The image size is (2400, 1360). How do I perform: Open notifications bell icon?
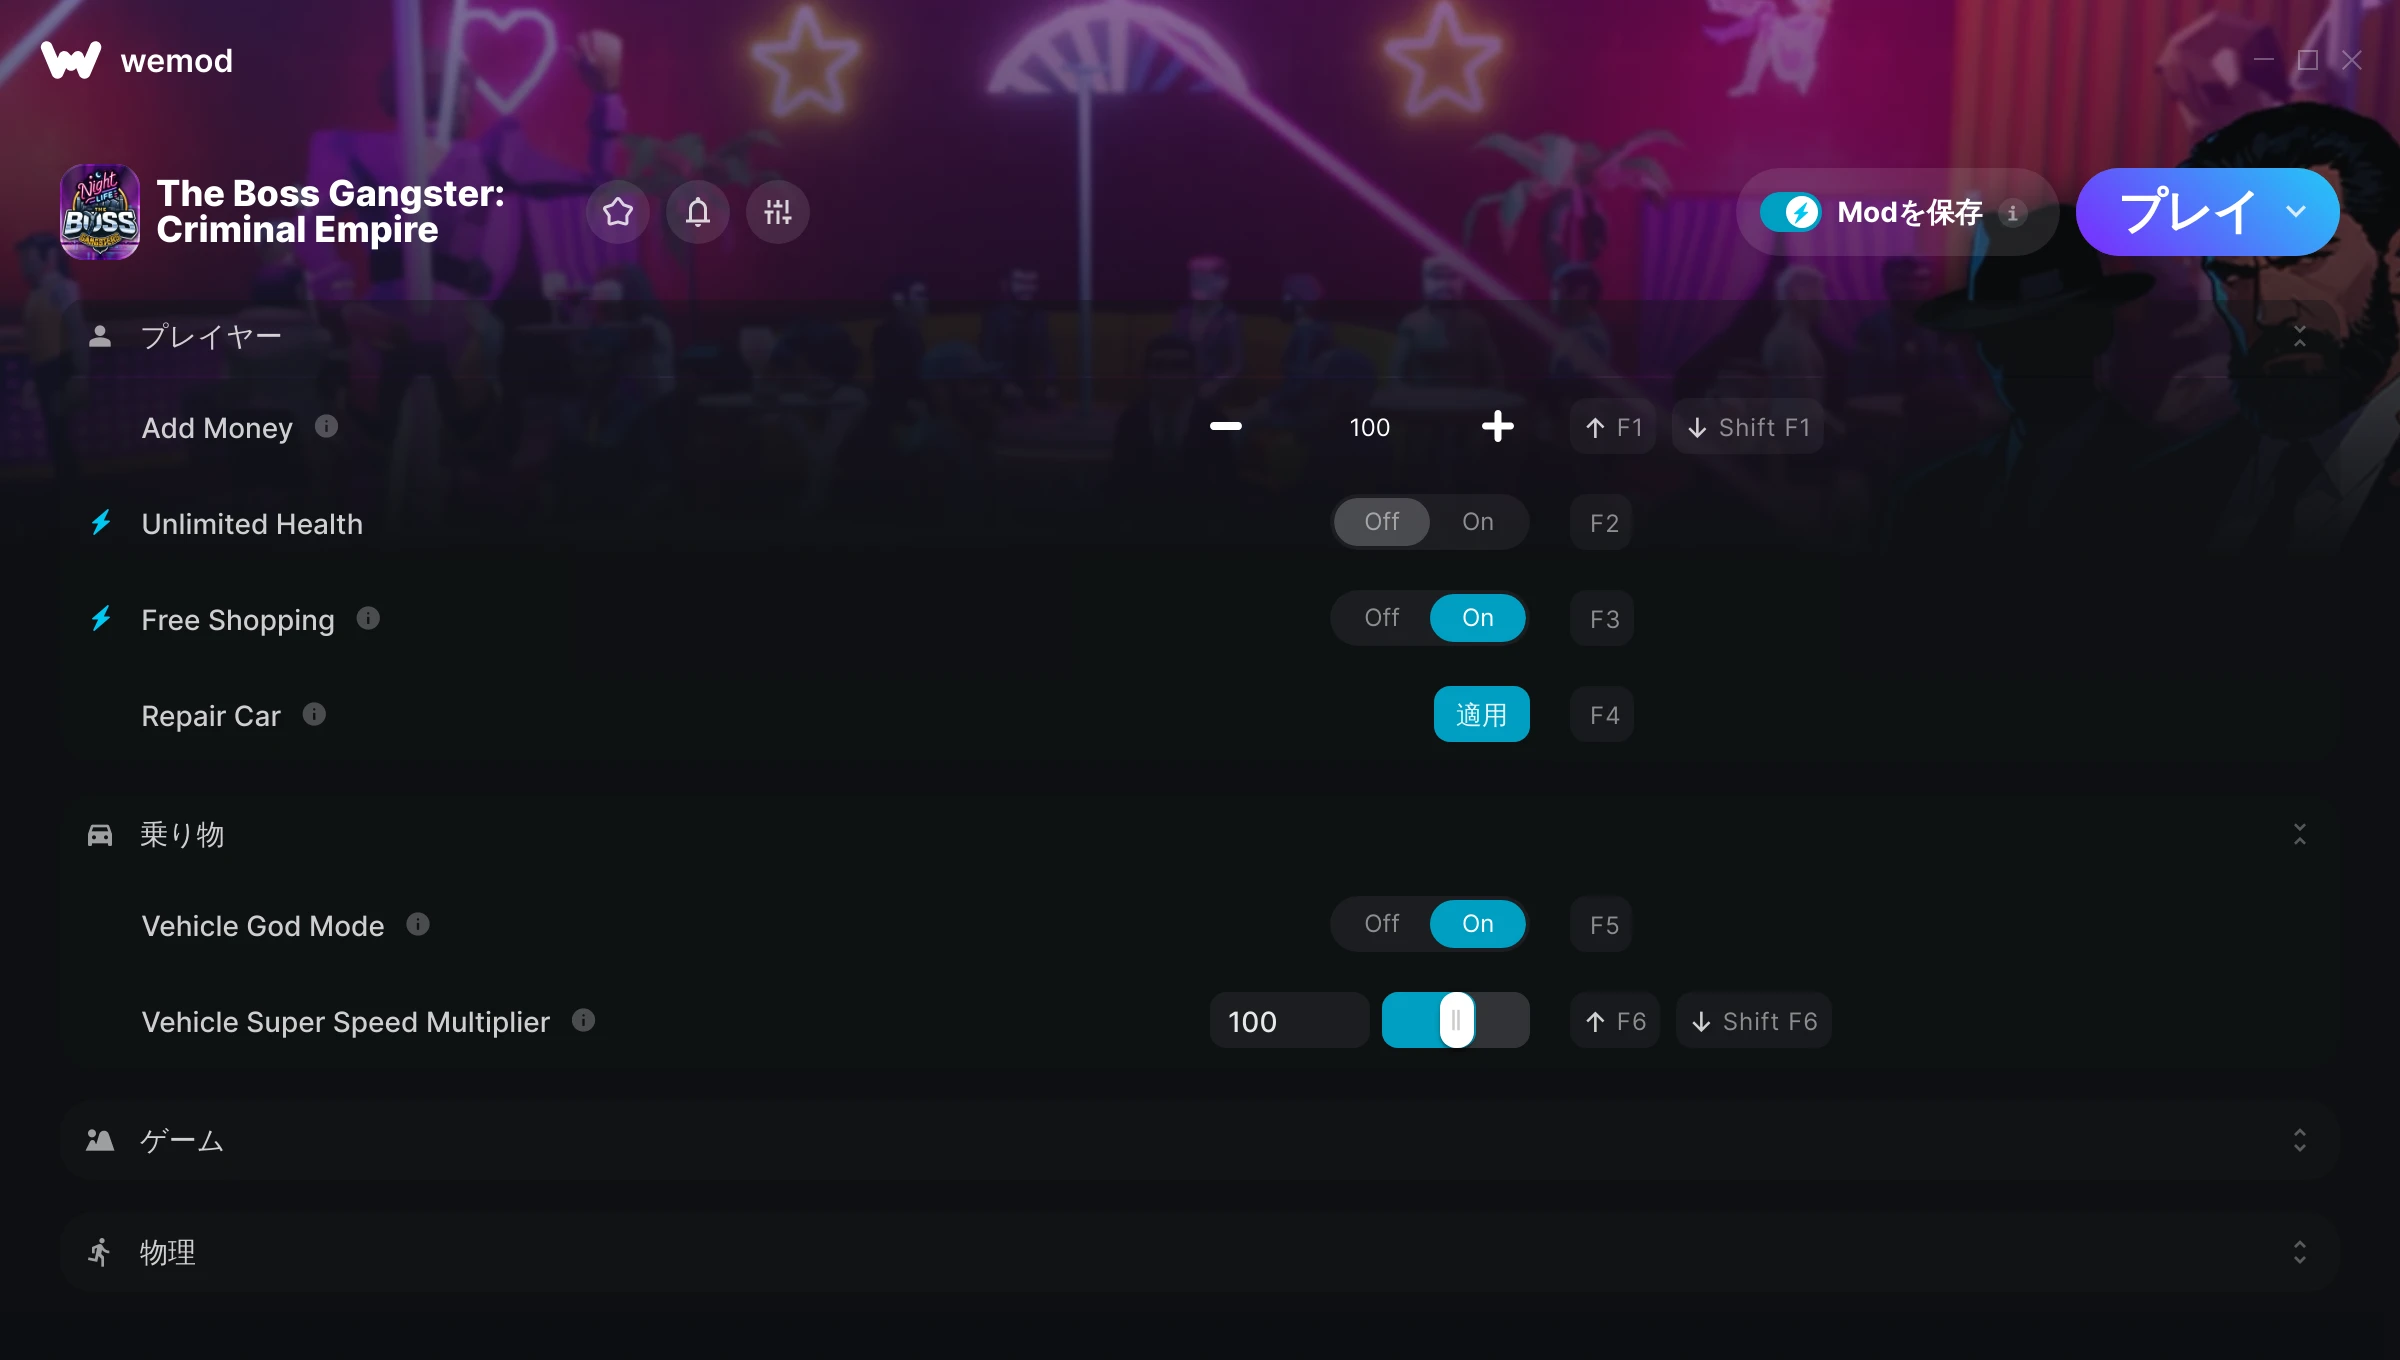(698, 212)
